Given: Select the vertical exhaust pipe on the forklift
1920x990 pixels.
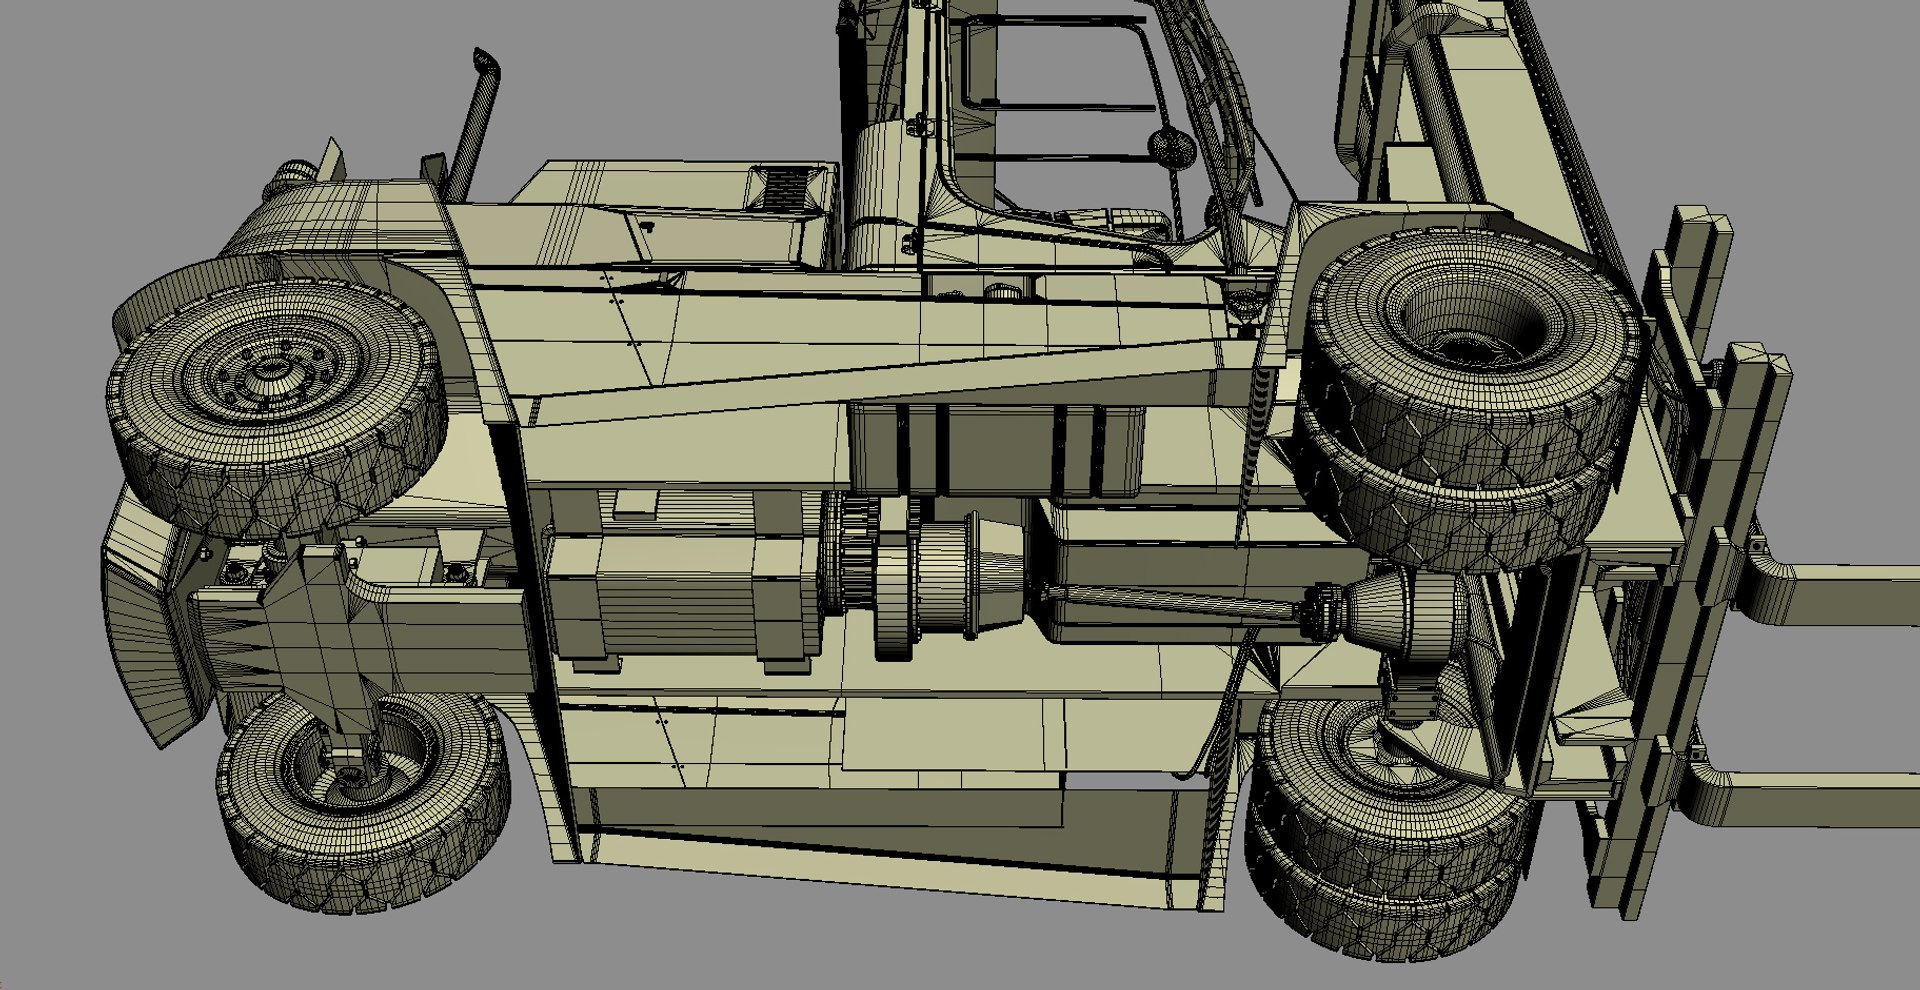Looking at the screenshot, I should click(x=478, y=120).
